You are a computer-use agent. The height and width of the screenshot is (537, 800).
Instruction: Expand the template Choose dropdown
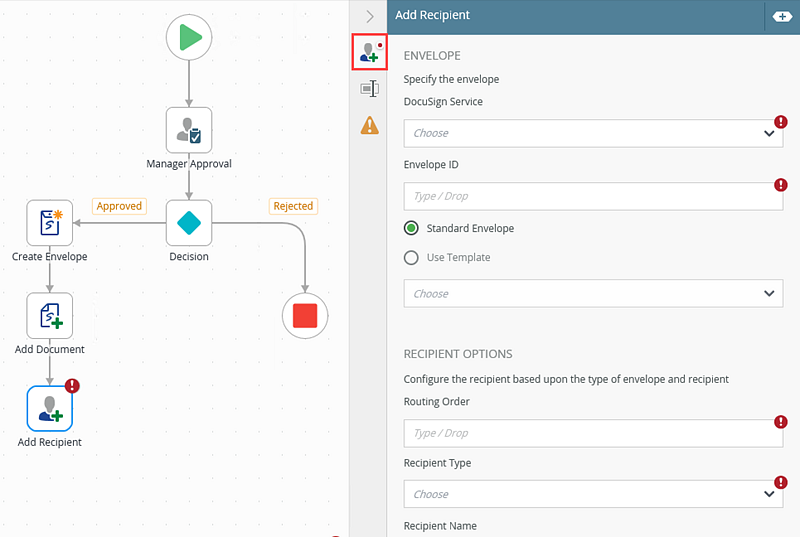point(593,294)
